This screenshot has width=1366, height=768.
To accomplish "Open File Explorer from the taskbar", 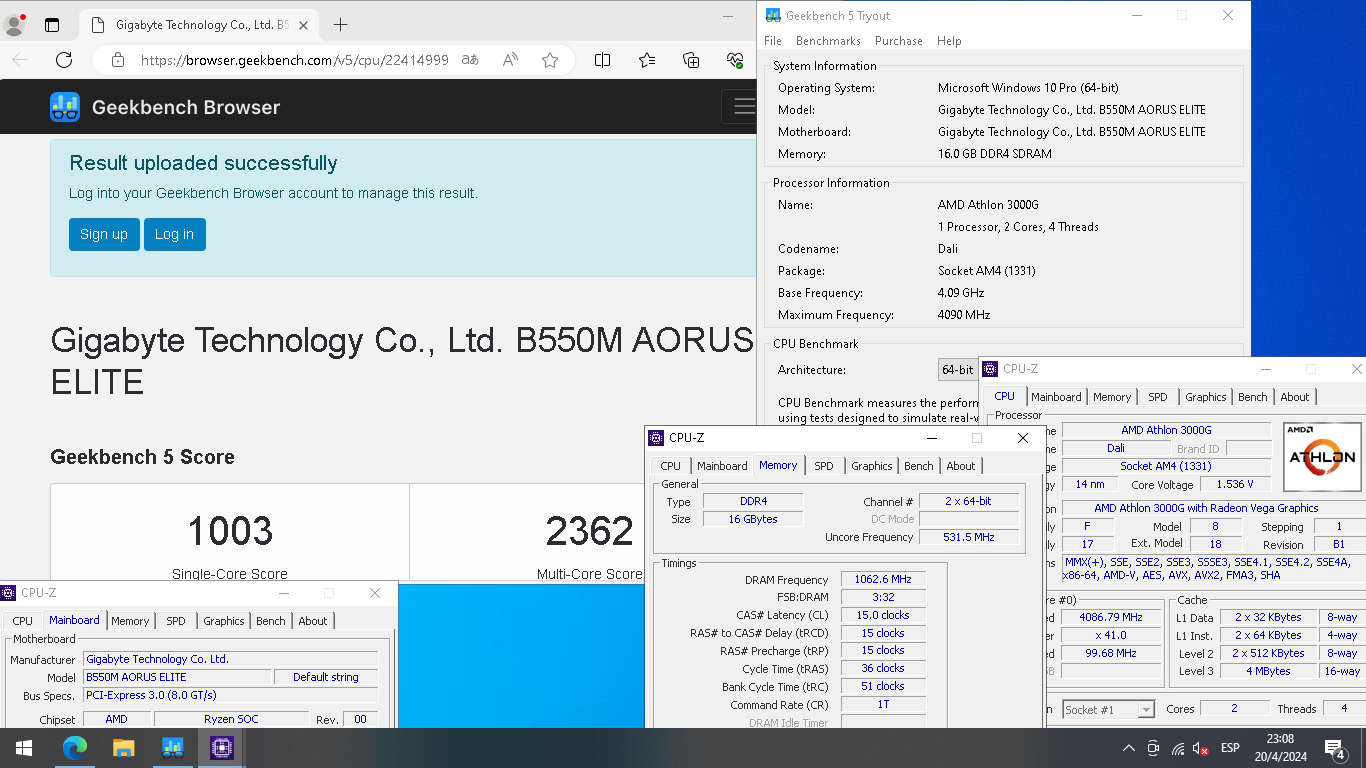I will (x=123, y=747).
